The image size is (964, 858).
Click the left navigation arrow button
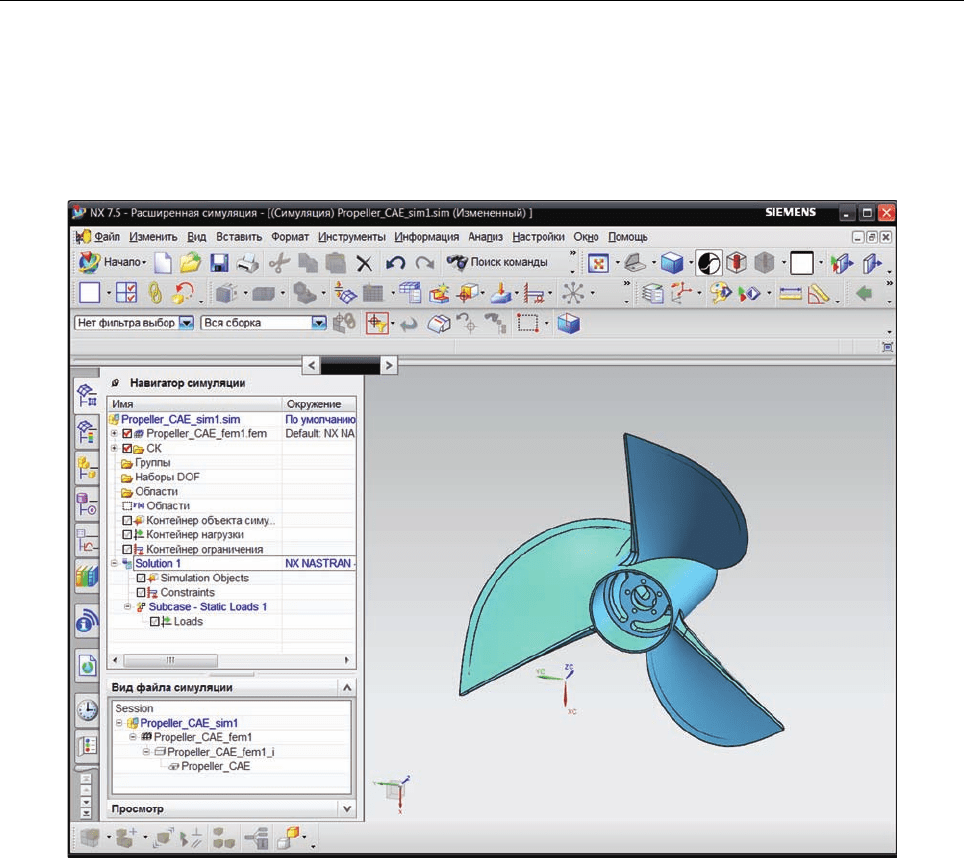(311, 366)
